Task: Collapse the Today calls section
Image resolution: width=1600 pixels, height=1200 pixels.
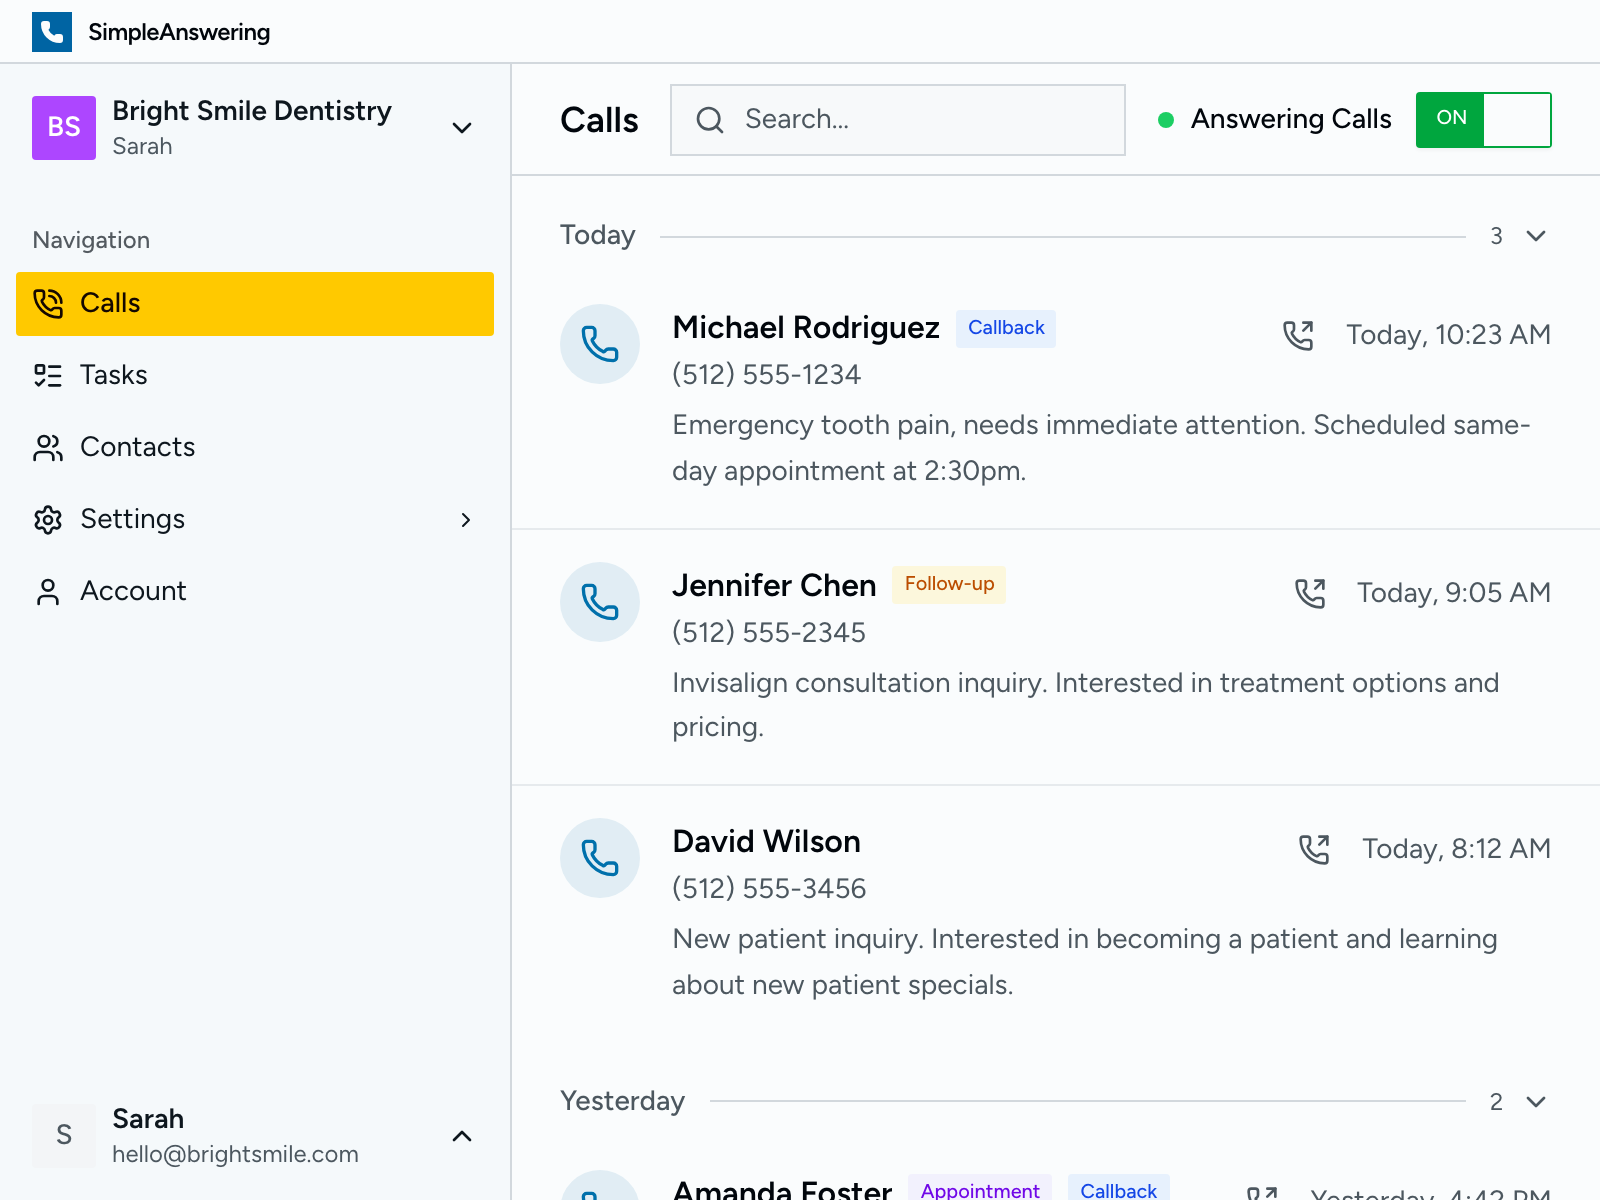Action: click(x=1535, y=236)
